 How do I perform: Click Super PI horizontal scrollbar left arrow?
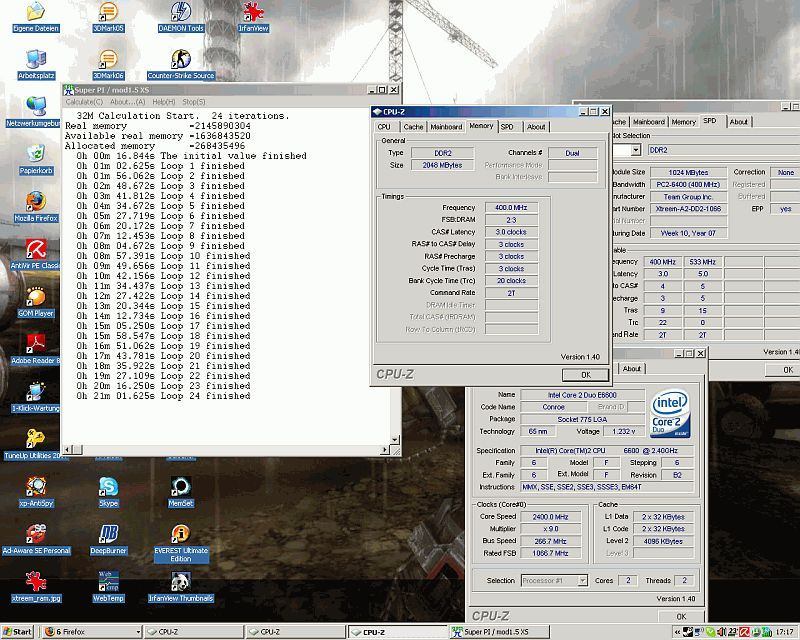tap(68, 450)
